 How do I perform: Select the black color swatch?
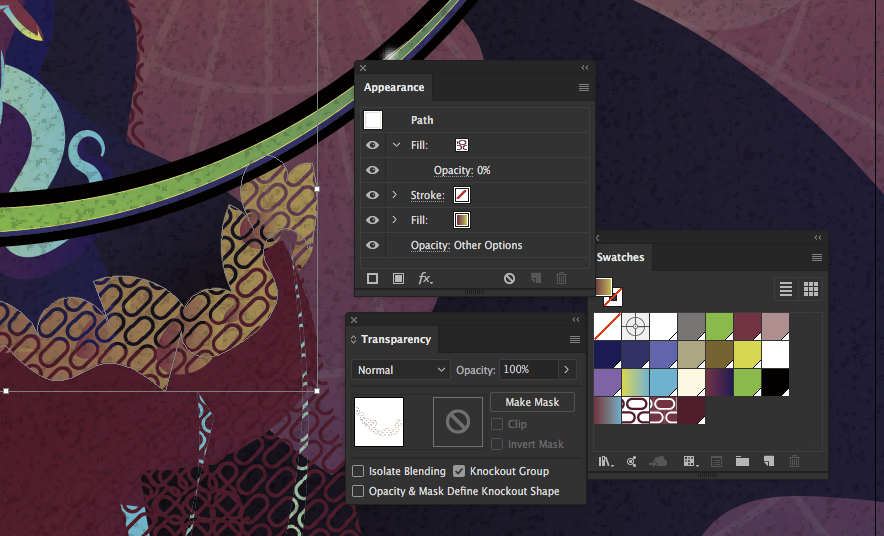click(775, 382)
